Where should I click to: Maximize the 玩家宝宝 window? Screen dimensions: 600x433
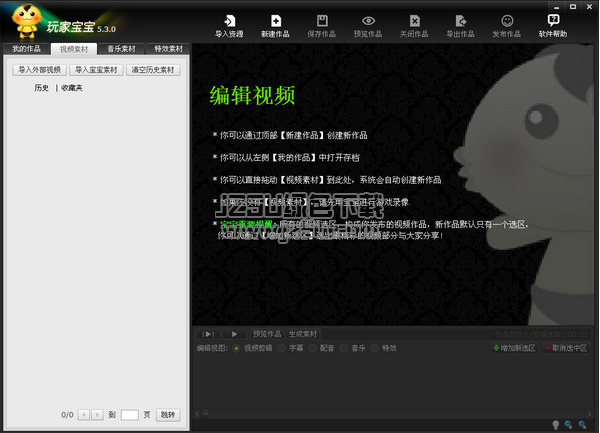573,7
